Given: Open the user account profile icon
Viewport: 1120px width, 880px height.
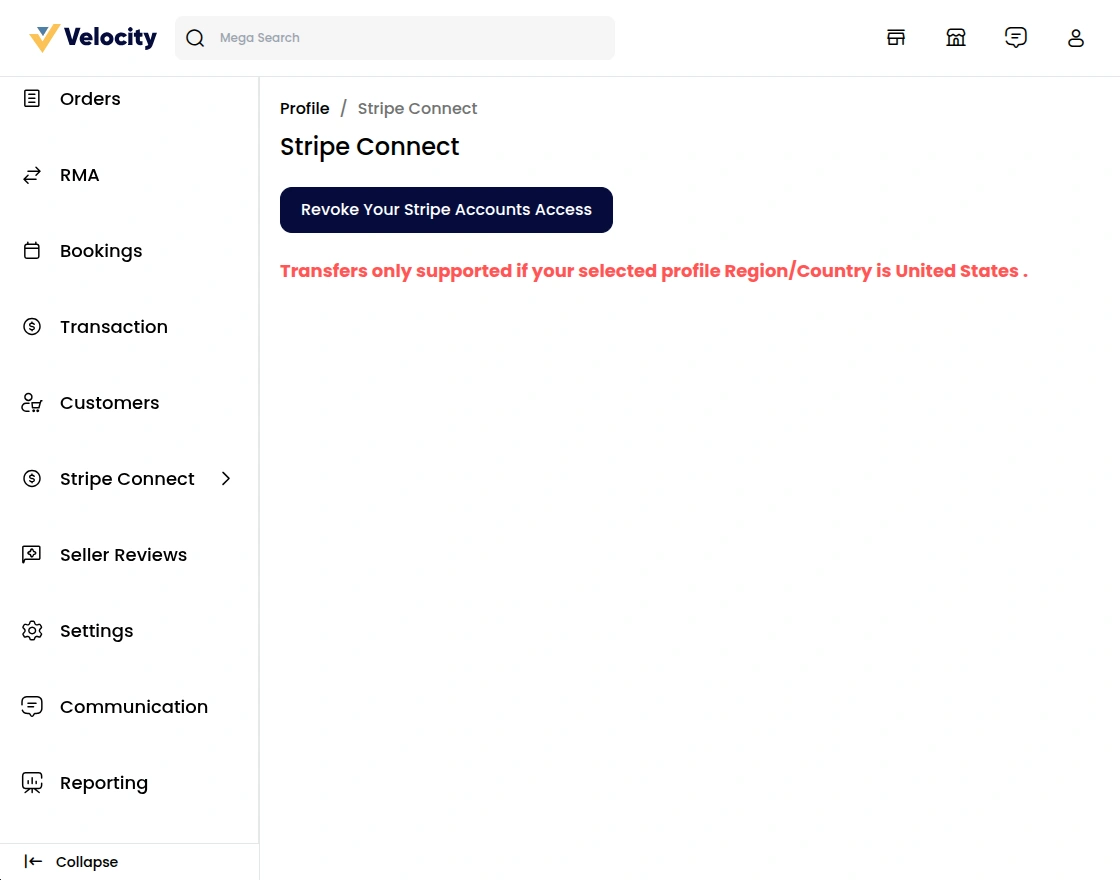Looking at the screenshot, I should (1076, 38).
